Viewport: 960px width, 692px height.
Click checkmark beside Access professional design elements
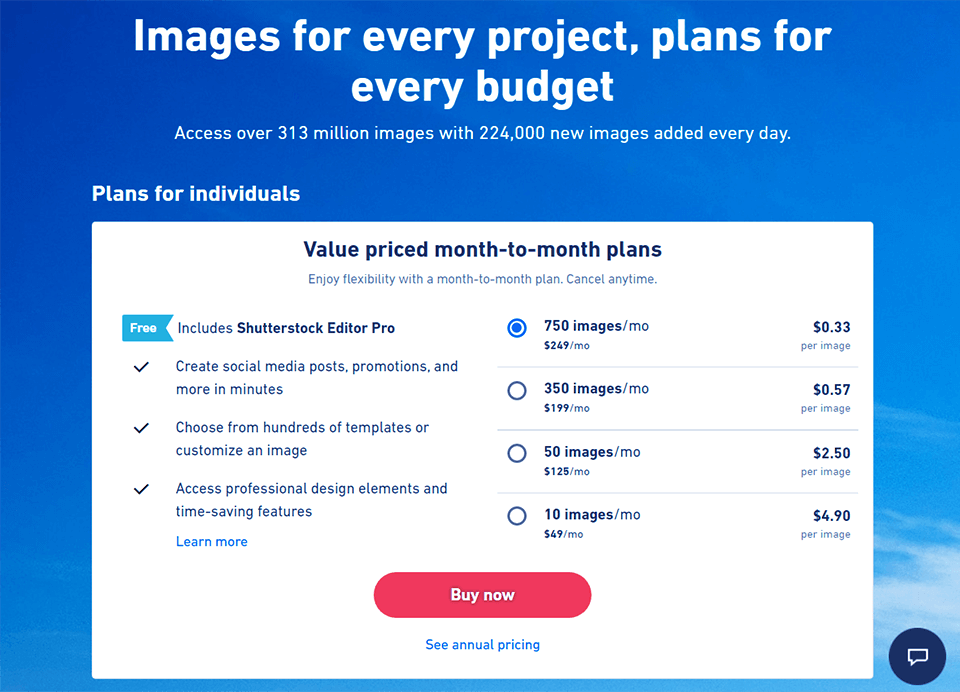click(141, 489)
